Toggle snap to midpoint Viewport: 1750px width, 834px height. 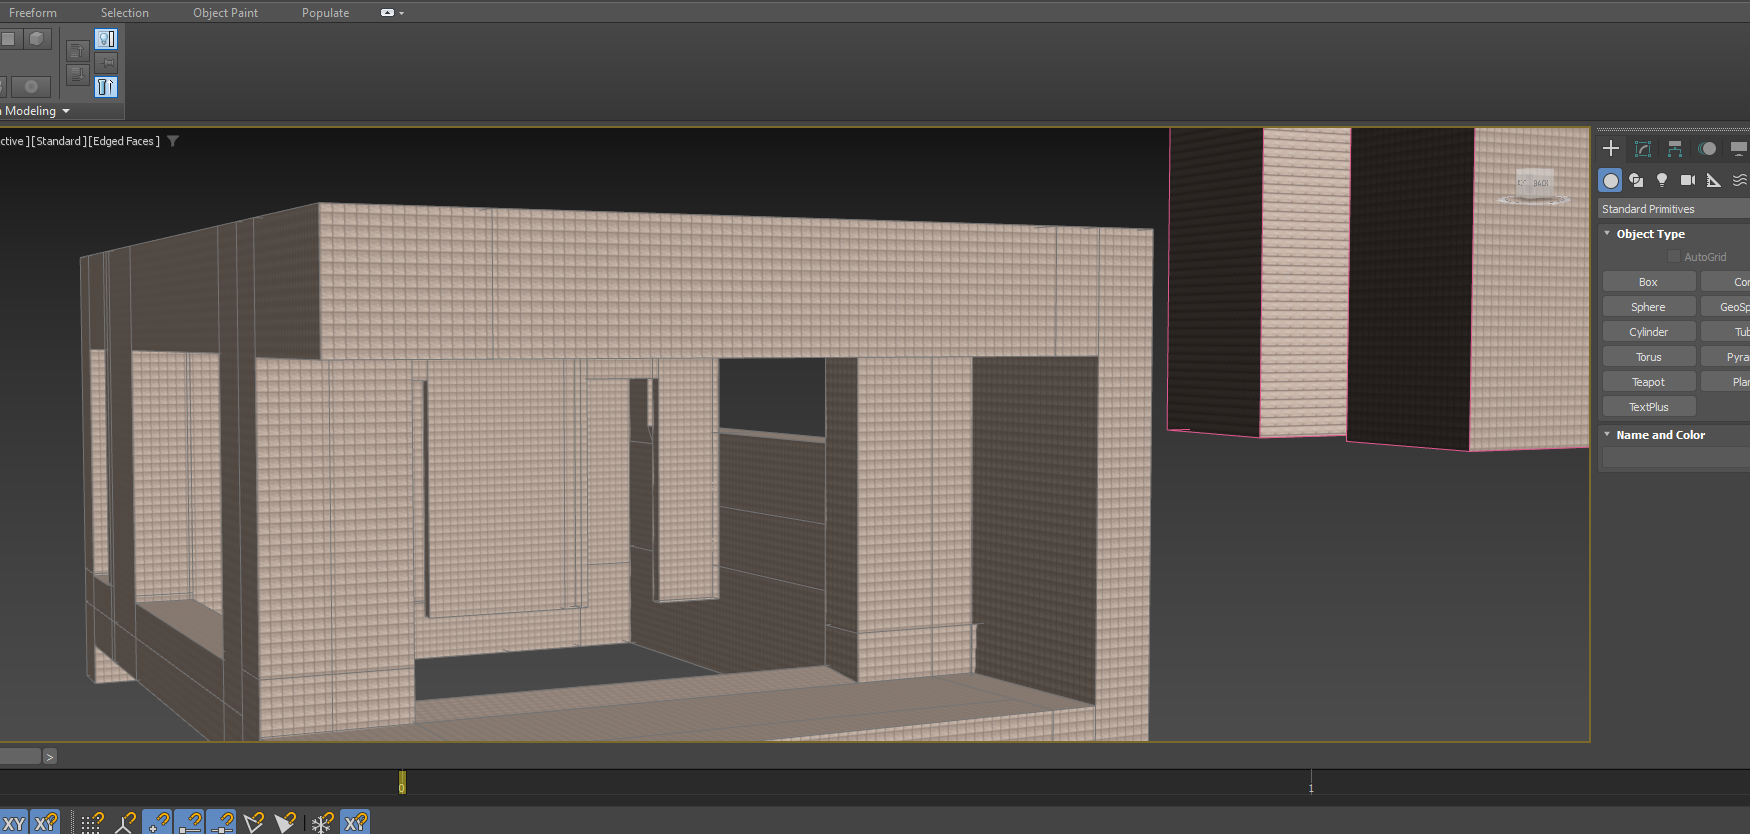point(221,822)
